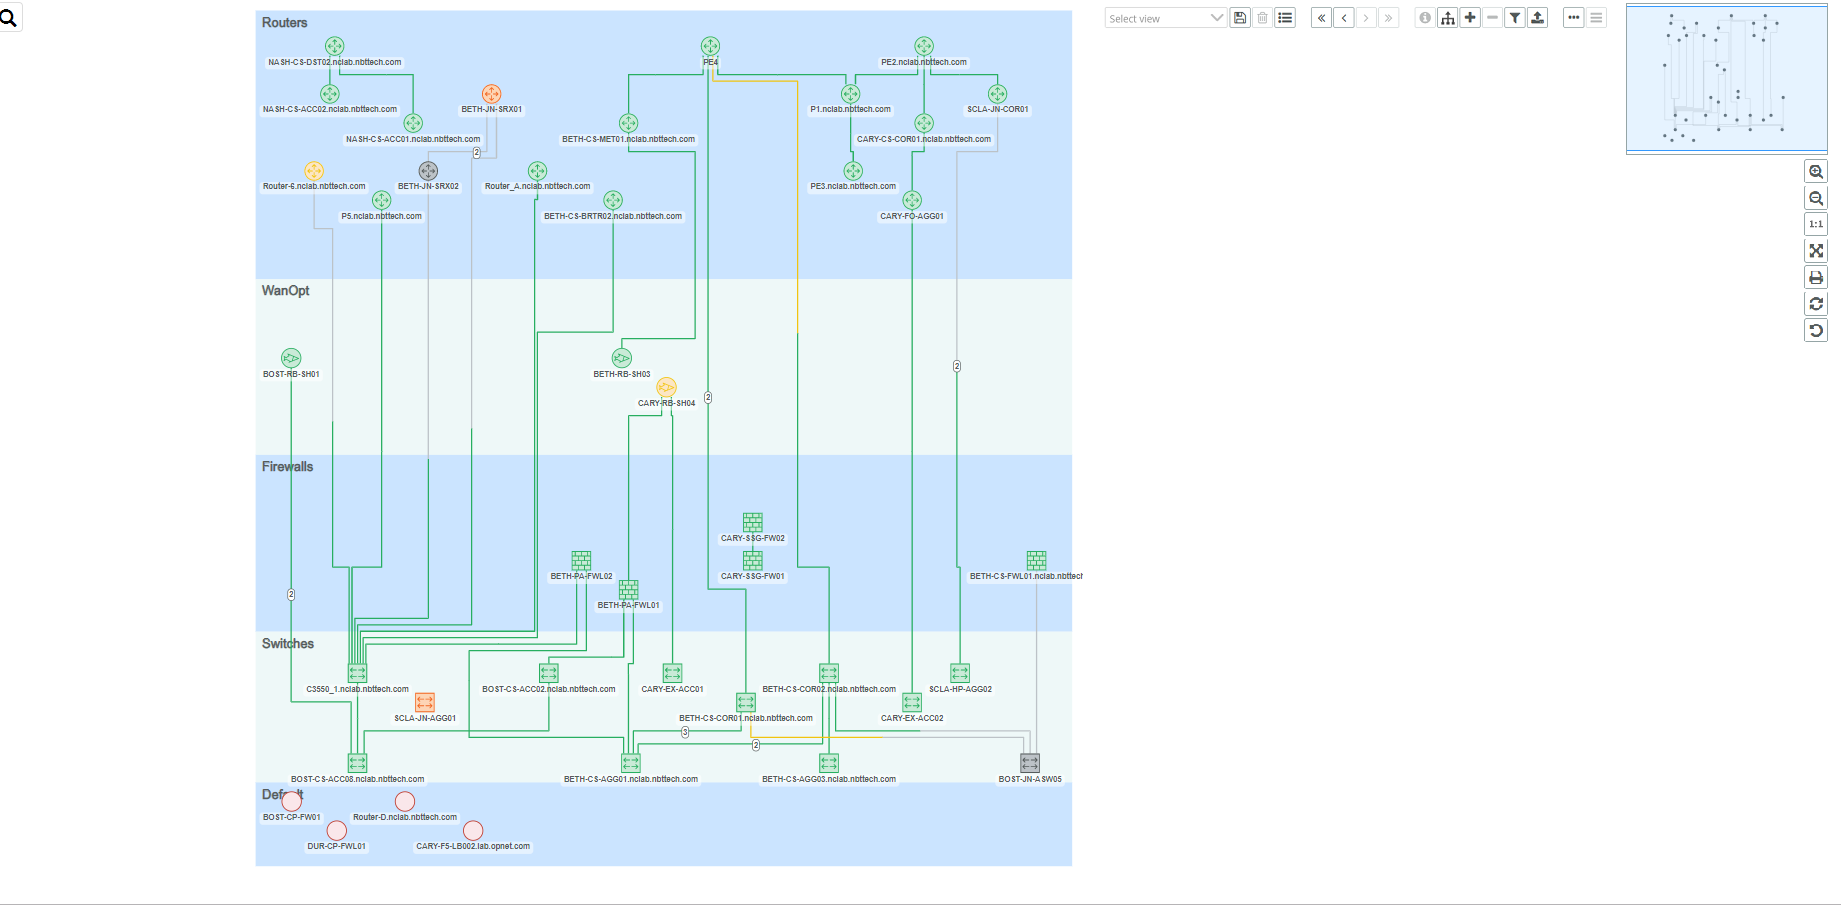Click the search magnifier at top left
This screenshot has width=1841, height=905.
click(9, 18)
